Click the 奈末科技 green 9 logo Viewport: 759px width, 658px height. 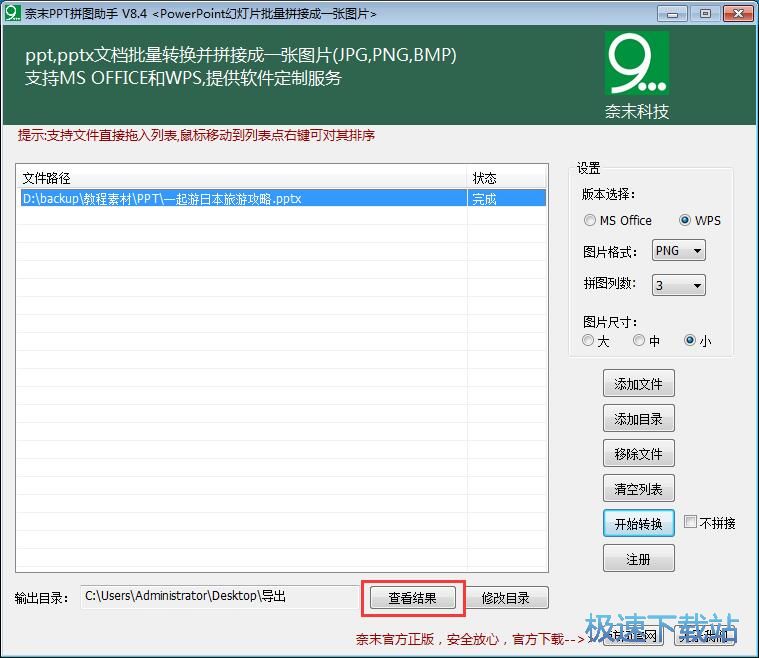pos(637,63)
